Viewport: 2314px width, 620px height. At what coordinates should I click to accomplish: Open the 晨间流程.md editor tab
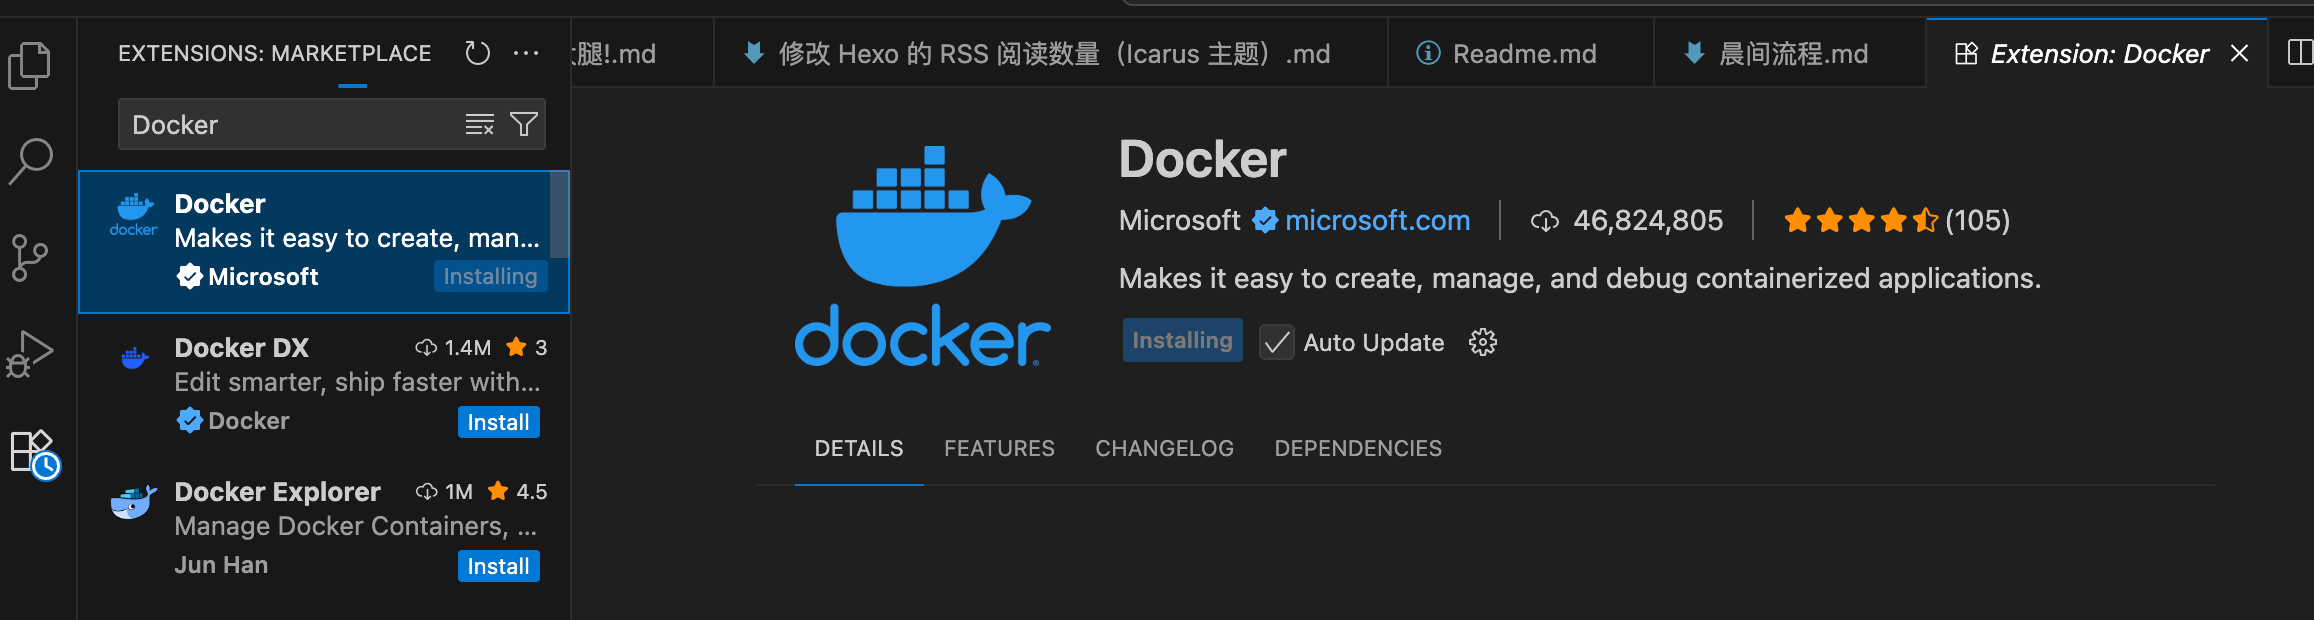coord(1790,53)
